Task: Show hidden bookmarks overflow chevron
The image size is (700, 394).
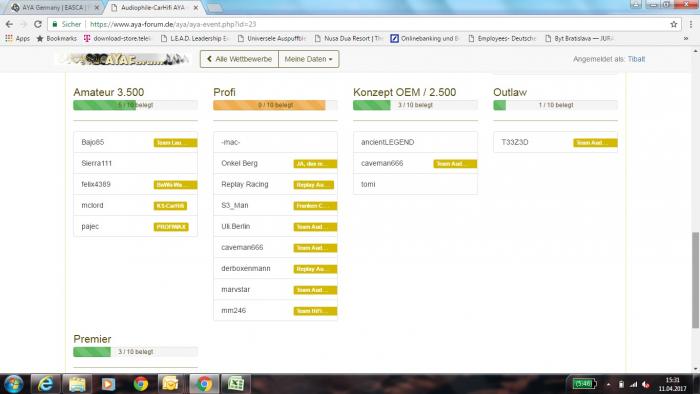Action: pyautogui.click(x=685, y=38)
